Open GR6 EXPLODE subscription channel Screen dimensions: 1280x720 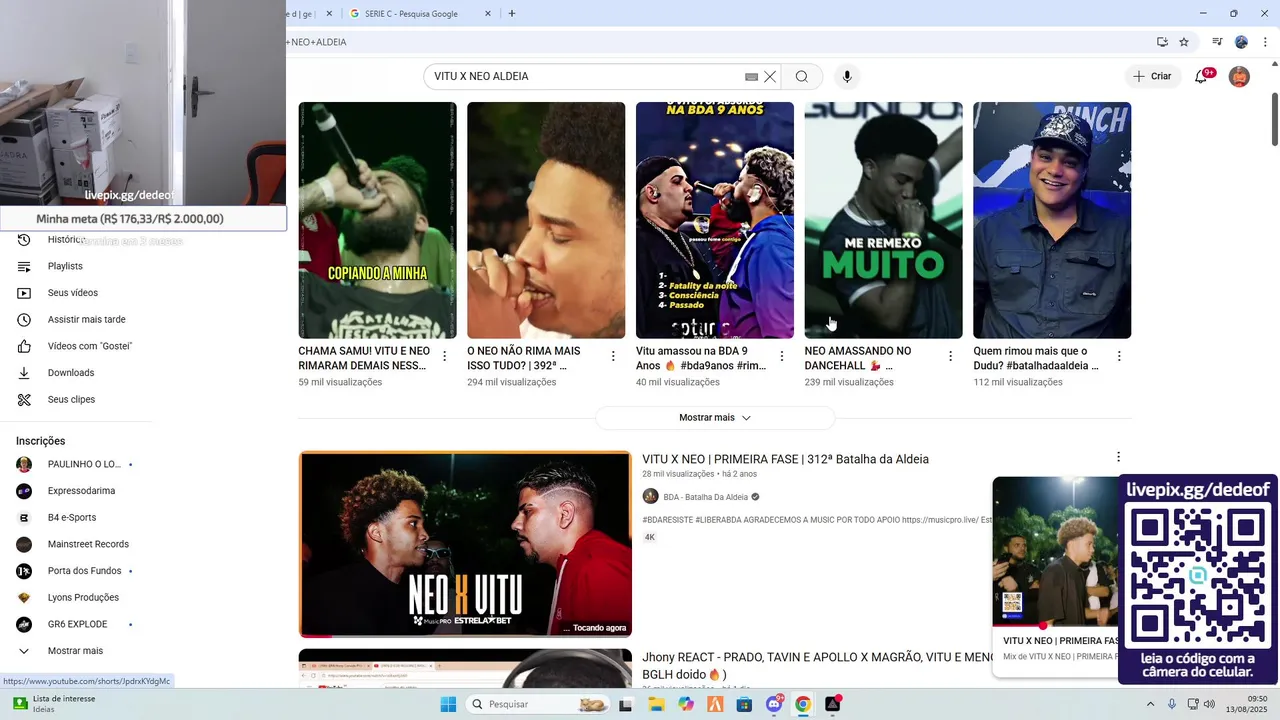tap(76, 624)
